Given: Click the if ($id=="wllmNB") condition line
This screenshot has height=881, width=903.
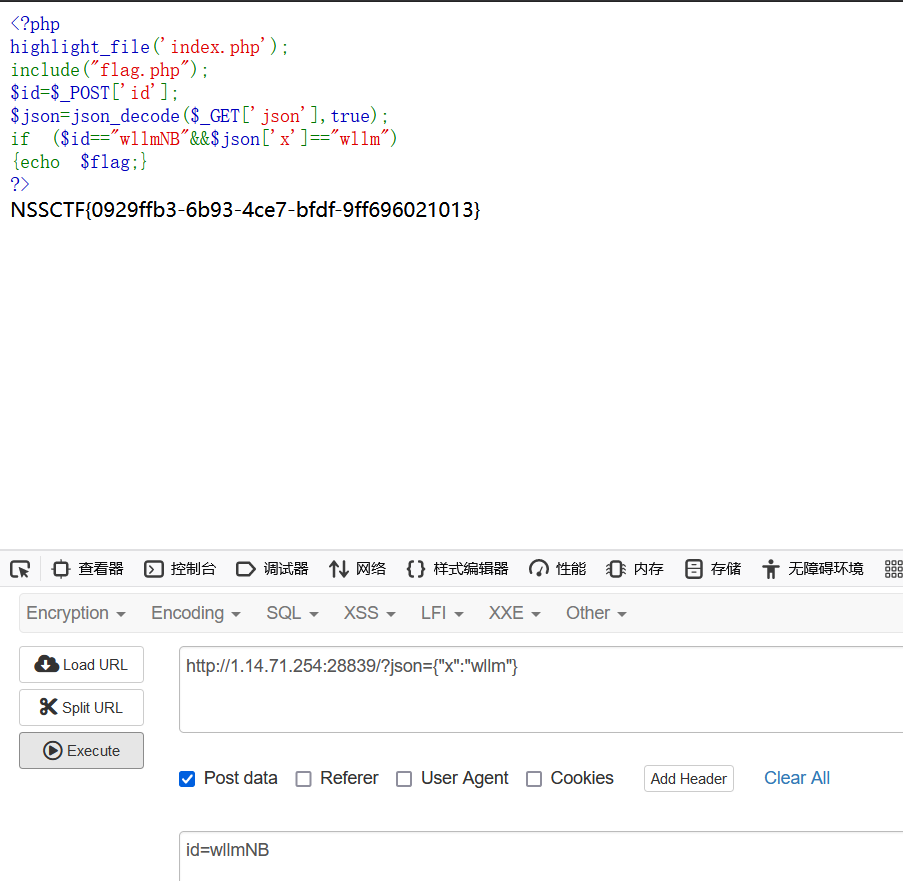Looking at the screenshot, I should tap(204, 139).
